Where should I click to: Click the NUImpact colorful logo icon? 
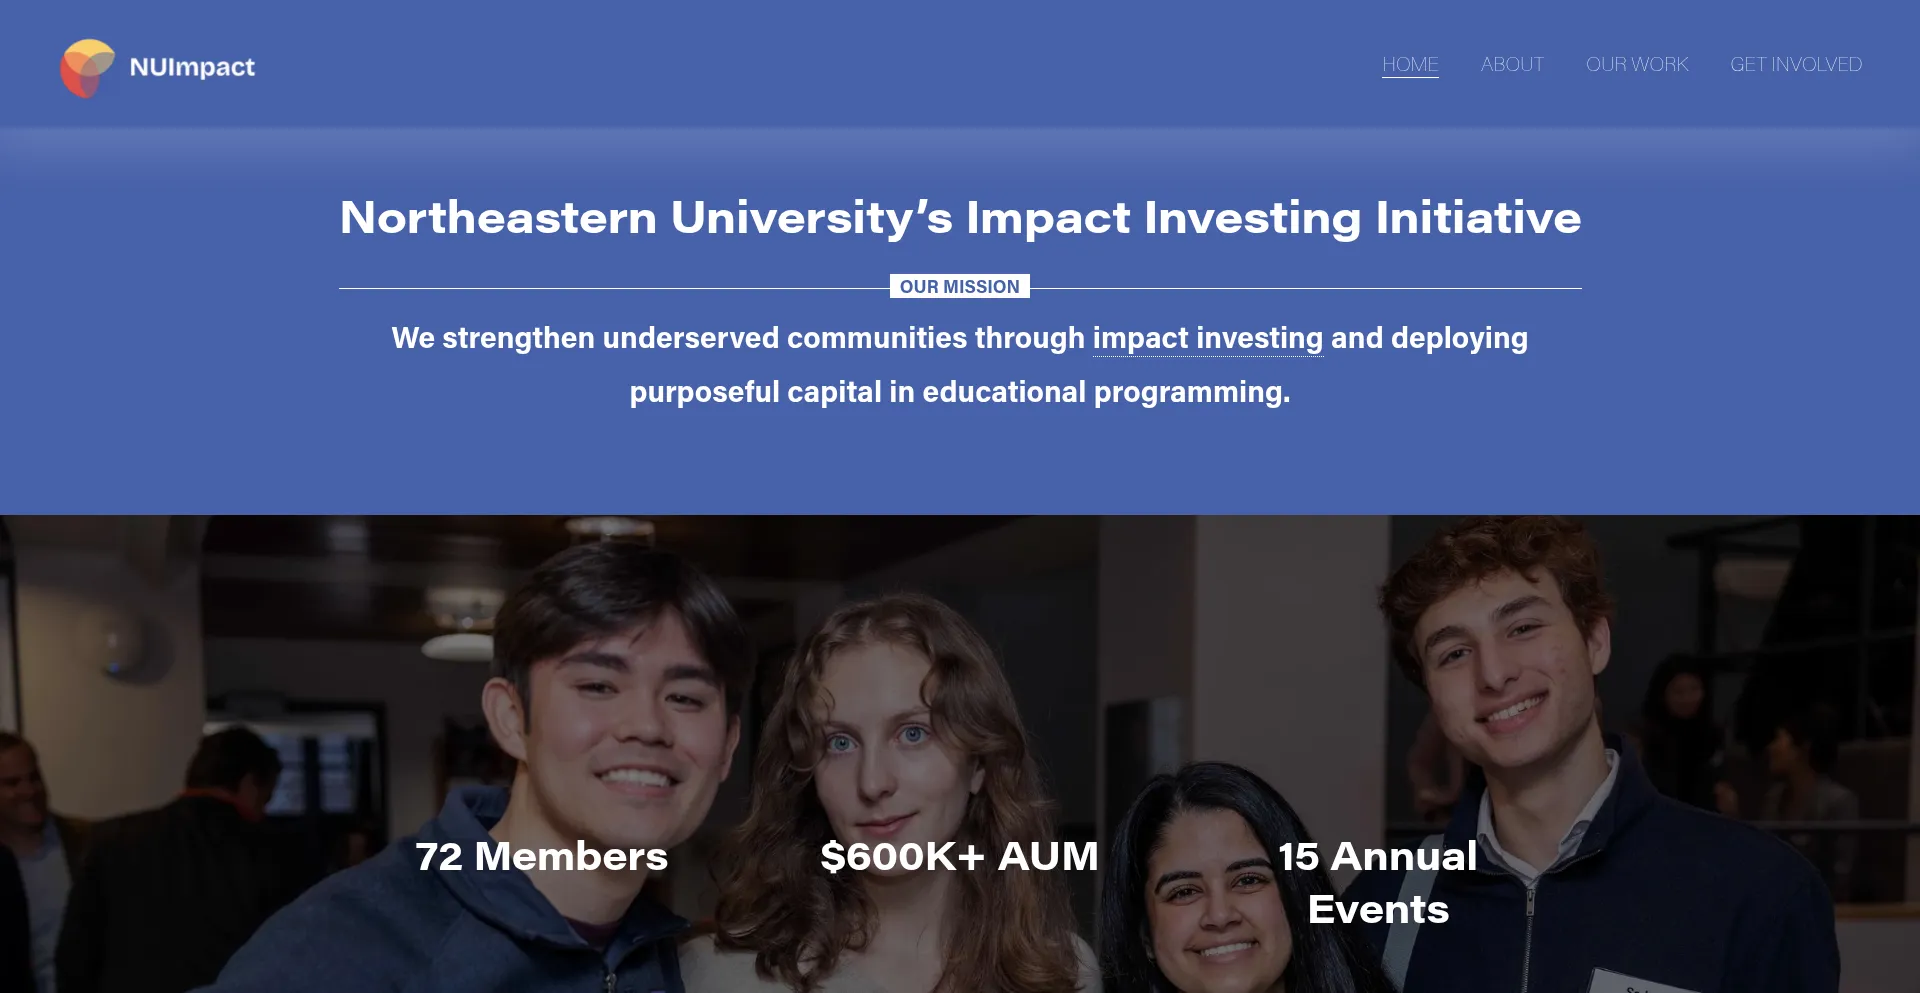87,67
